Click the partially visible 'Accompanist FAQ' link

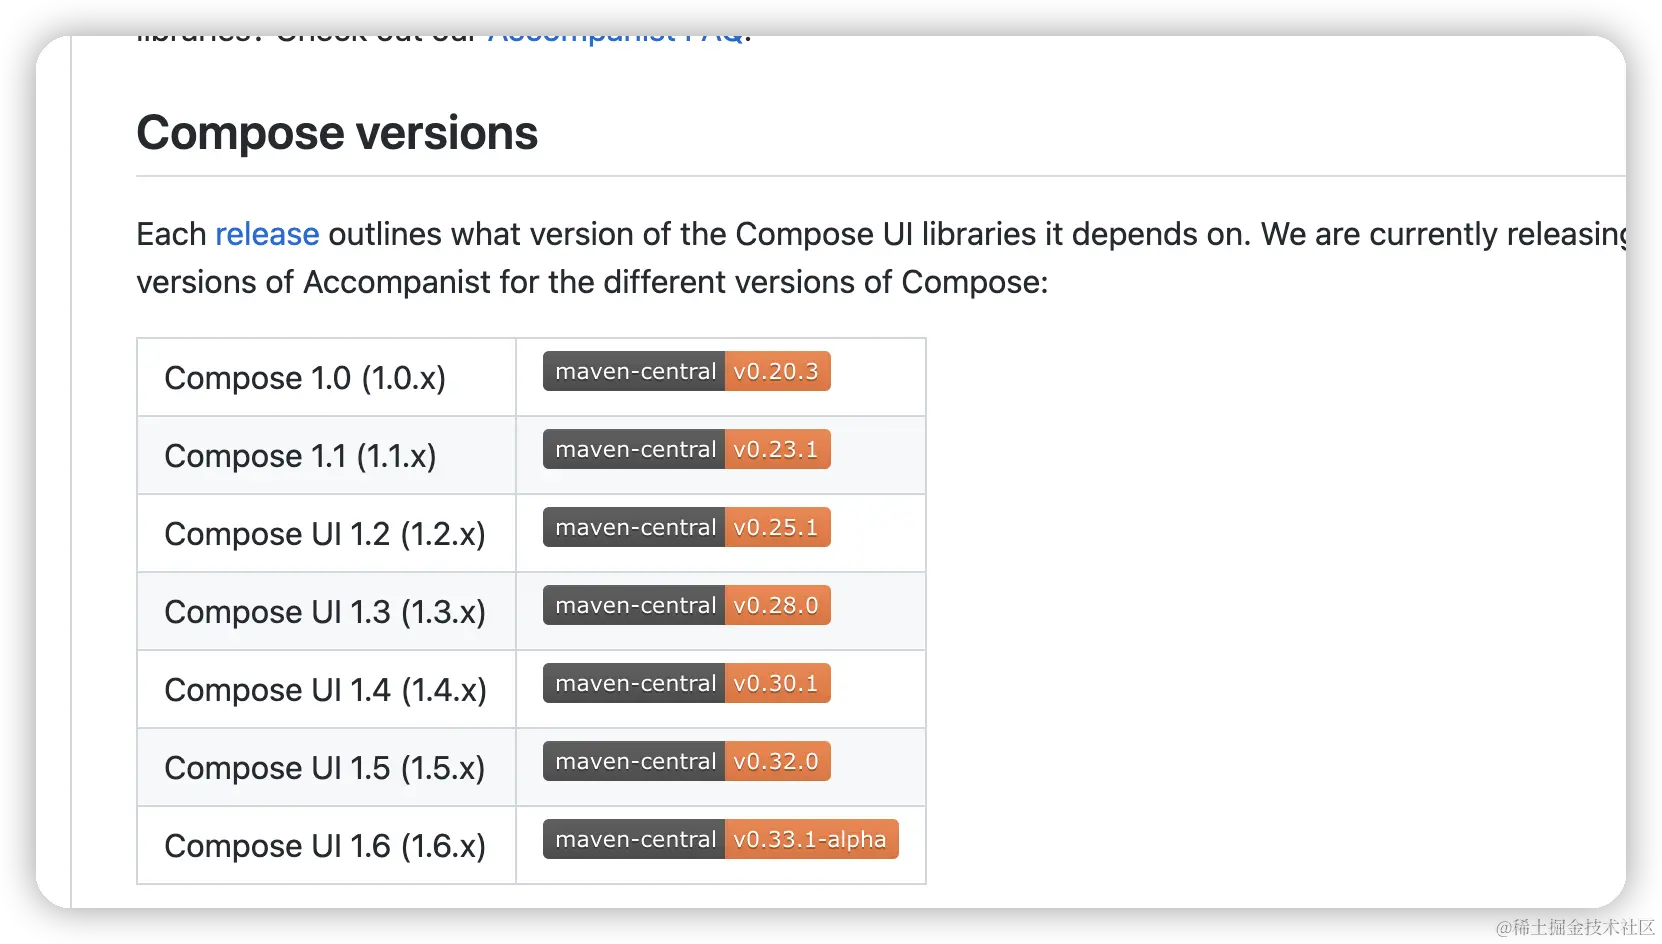(615, 40)
